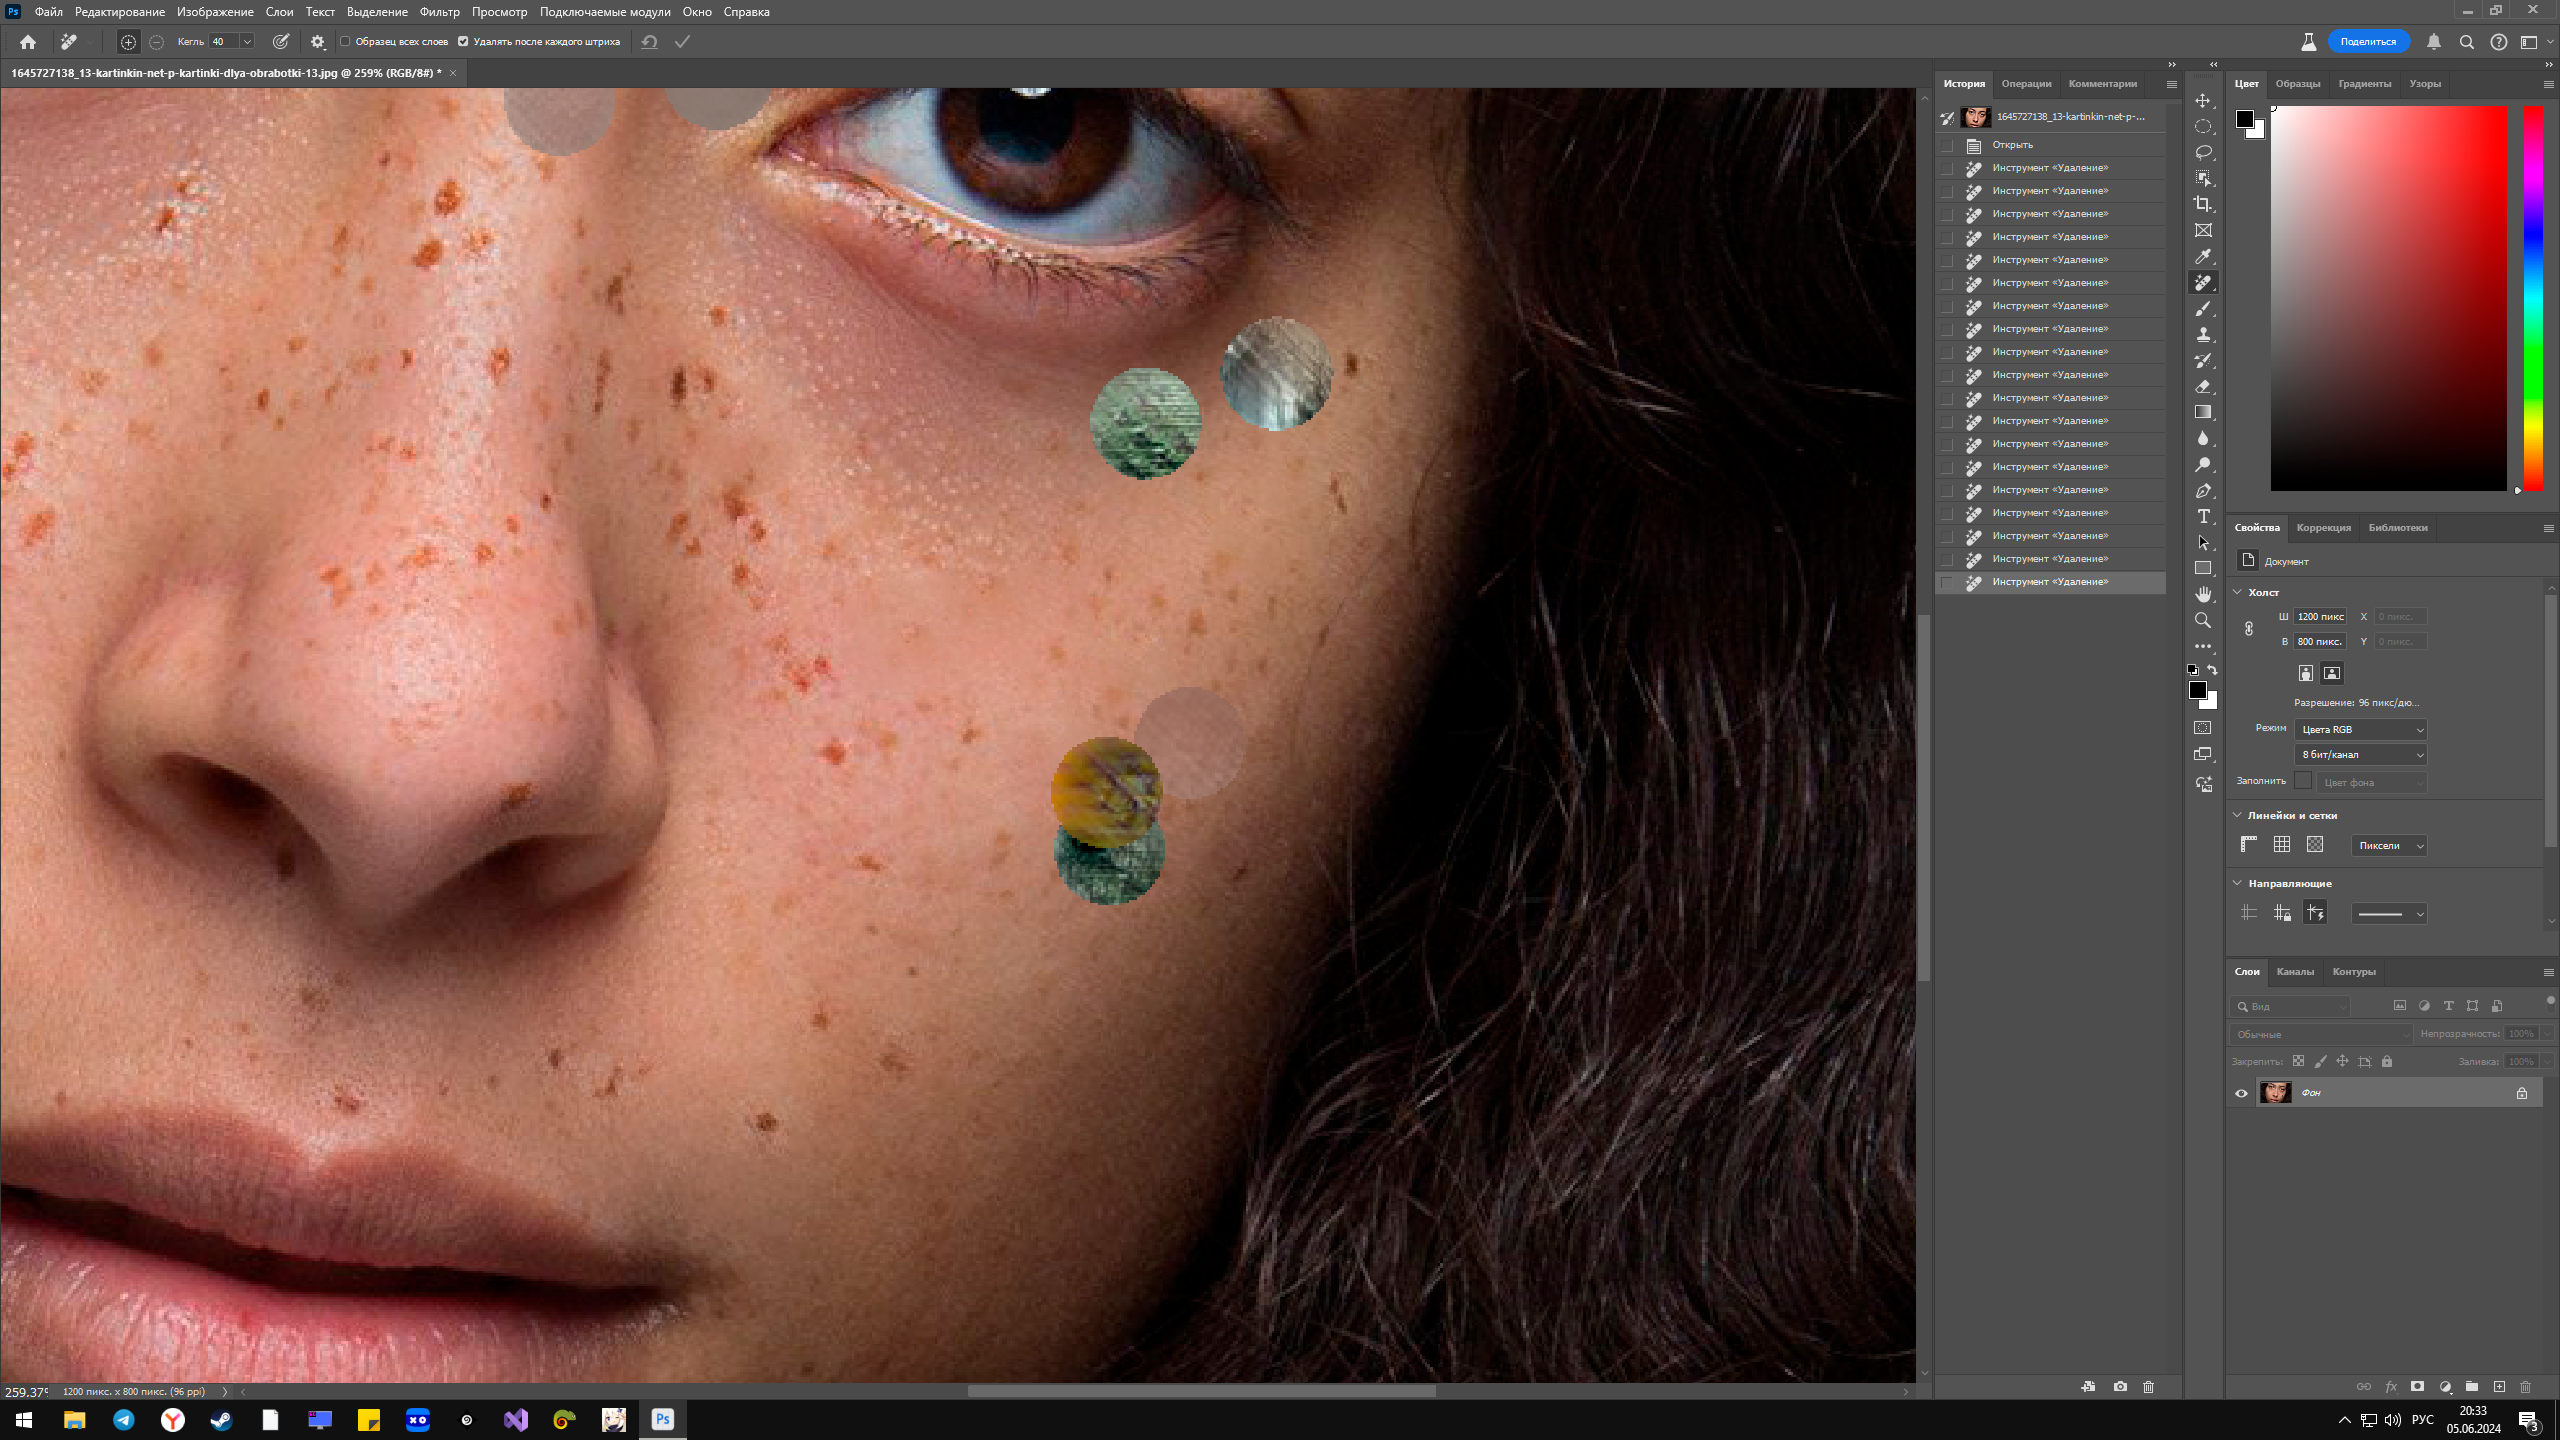
Task: Select the Lasso tool
Action: coord(2204,152)
